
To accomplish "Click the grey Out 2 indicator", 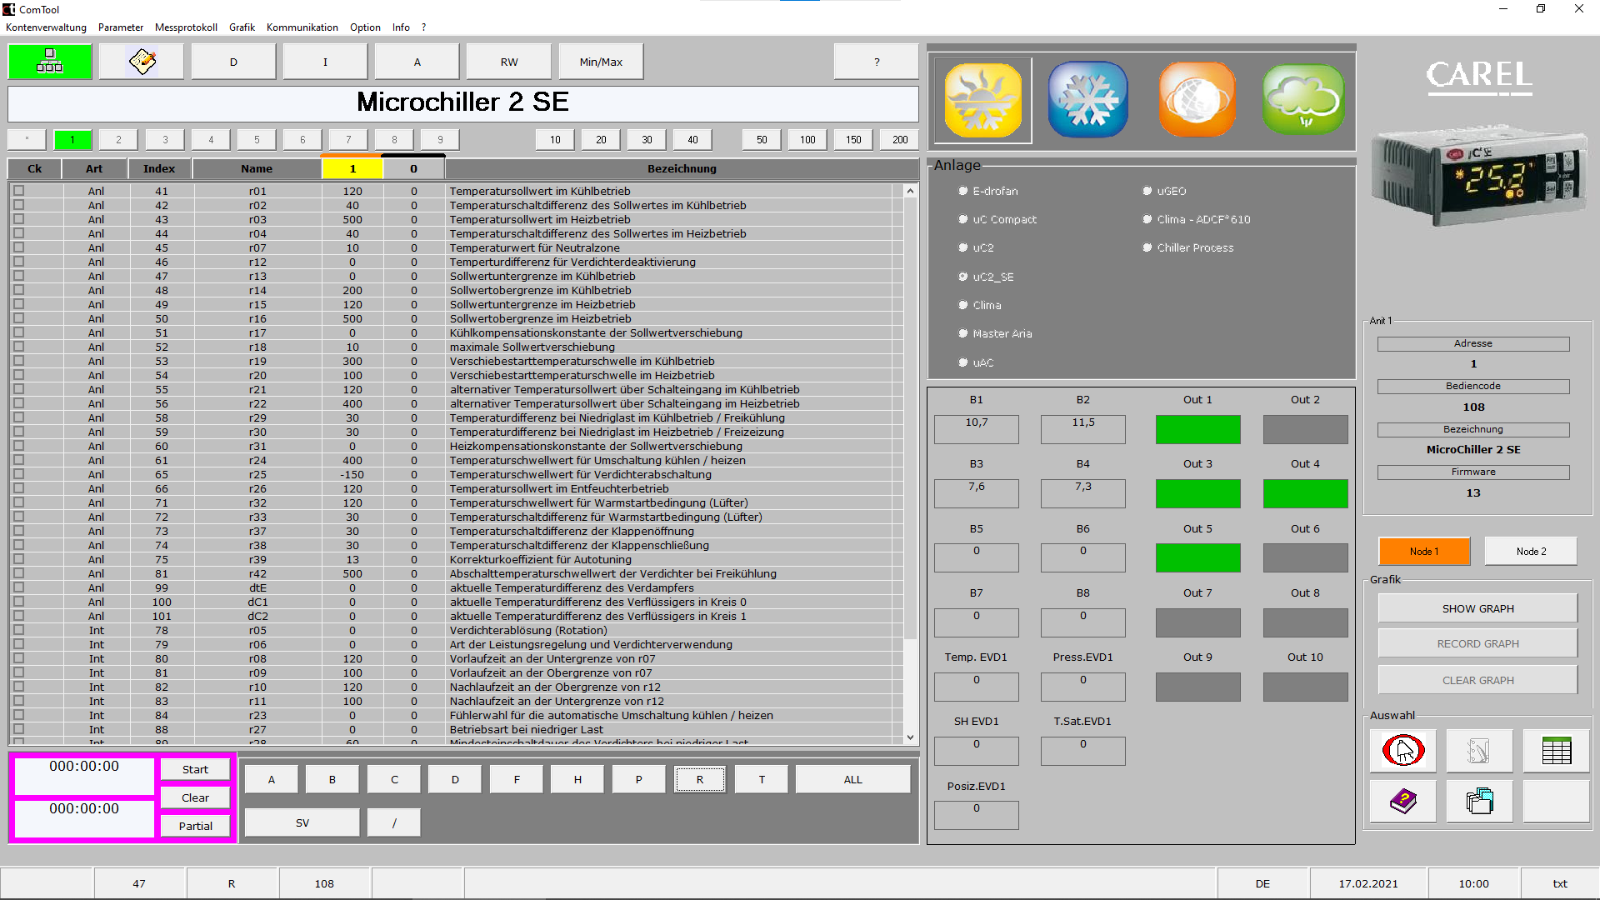I will pyautogui.click(x=1305, y=429).
